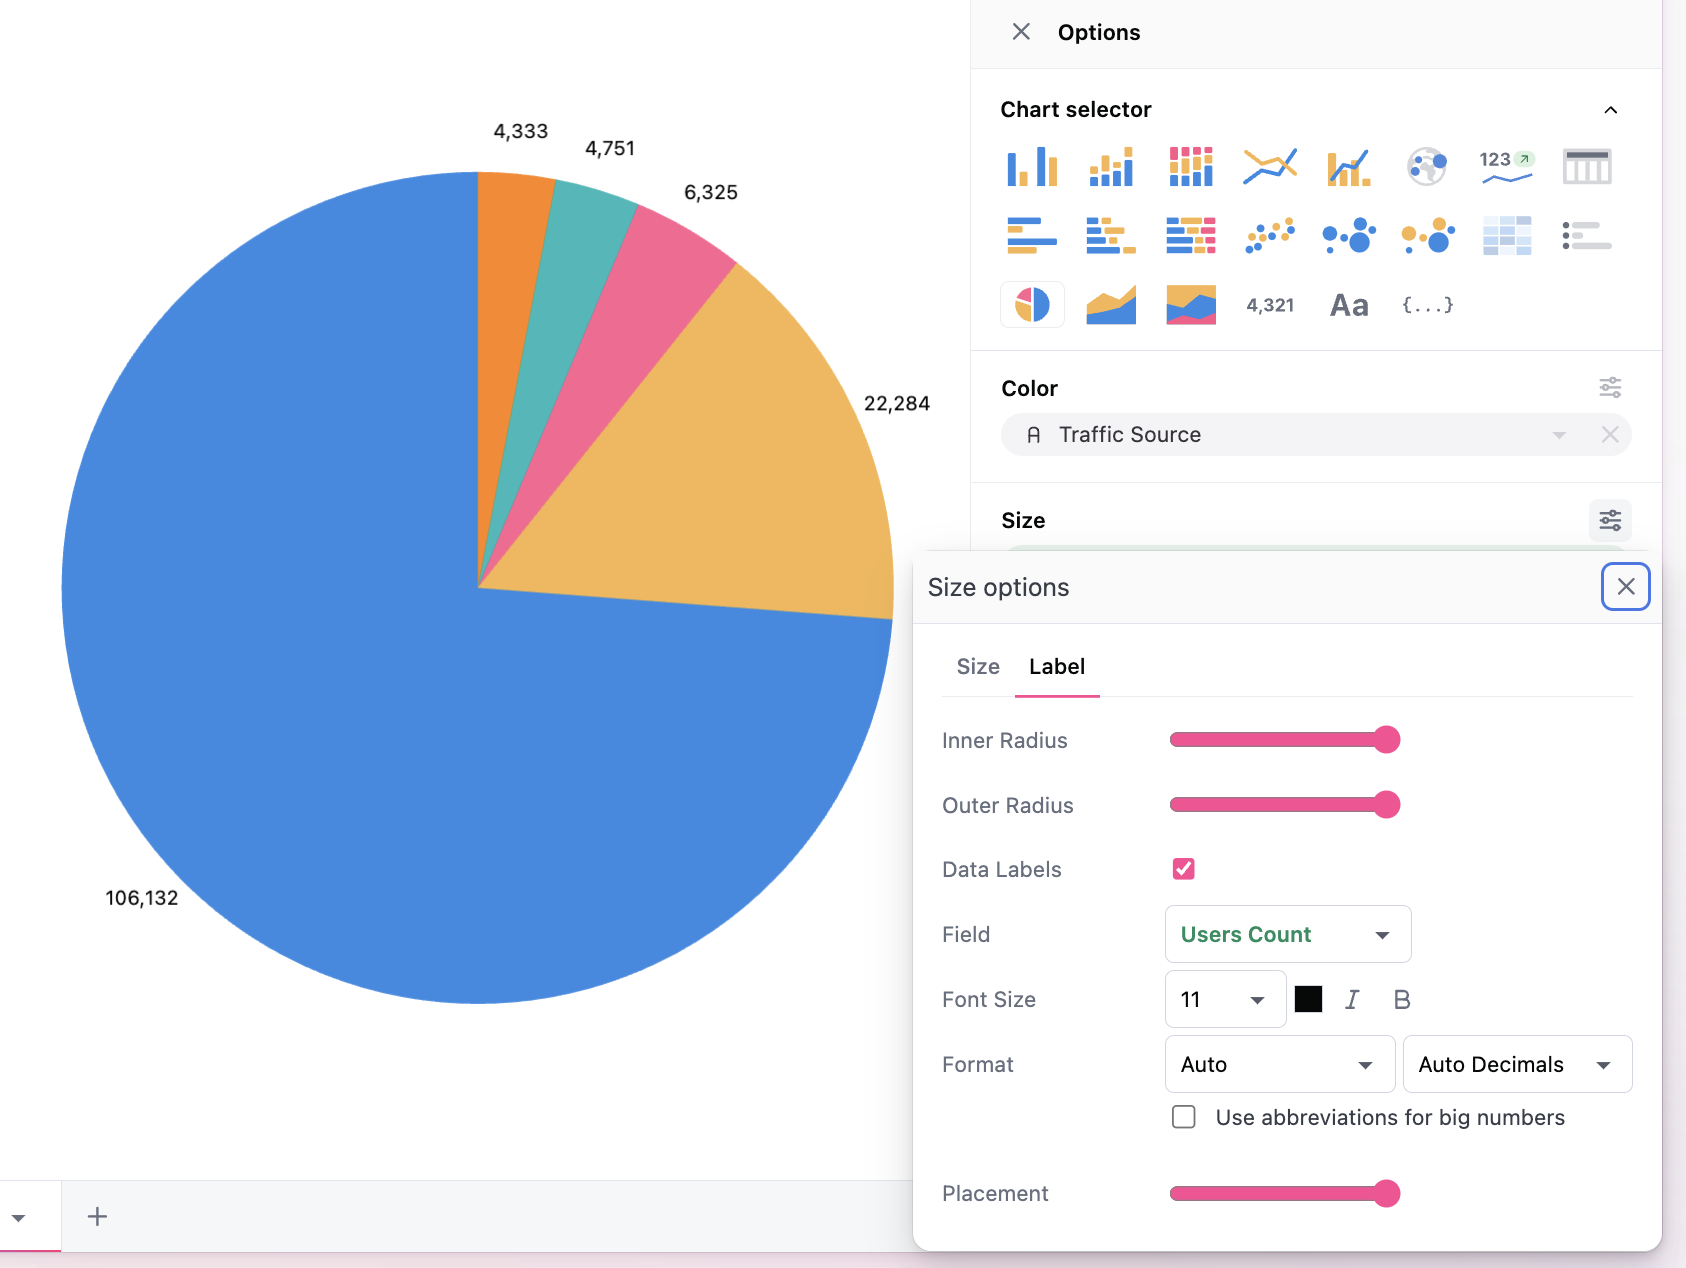This screenshot has width=1686, height=1268.
Task: Expand the Auto Decimals dropdown
Action: 1517,1064
